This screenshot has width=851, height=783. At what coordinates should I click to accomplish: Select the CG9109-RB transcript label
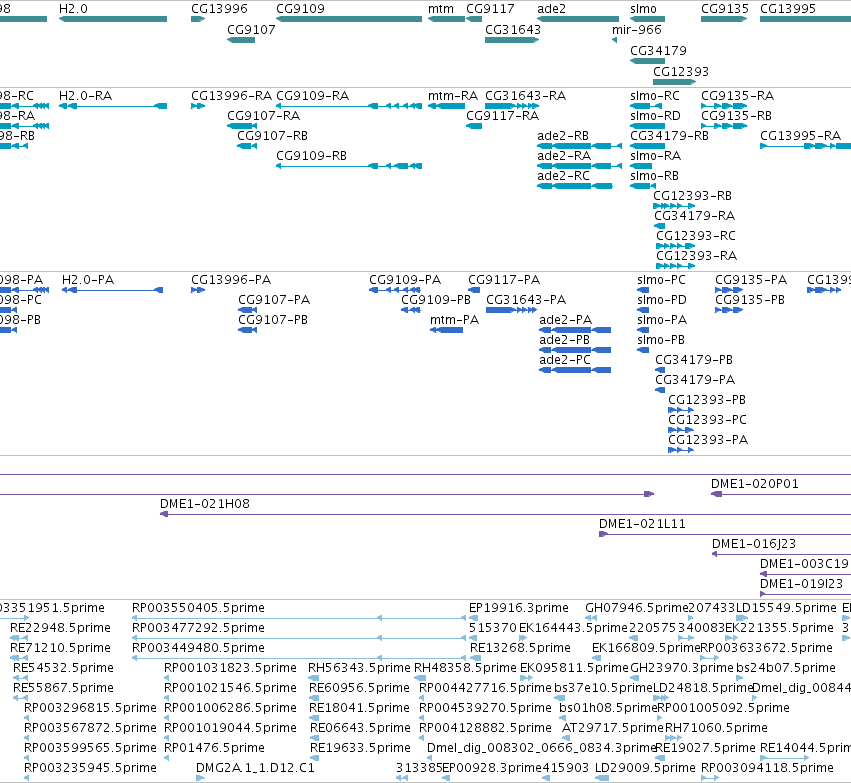[312, 156]
